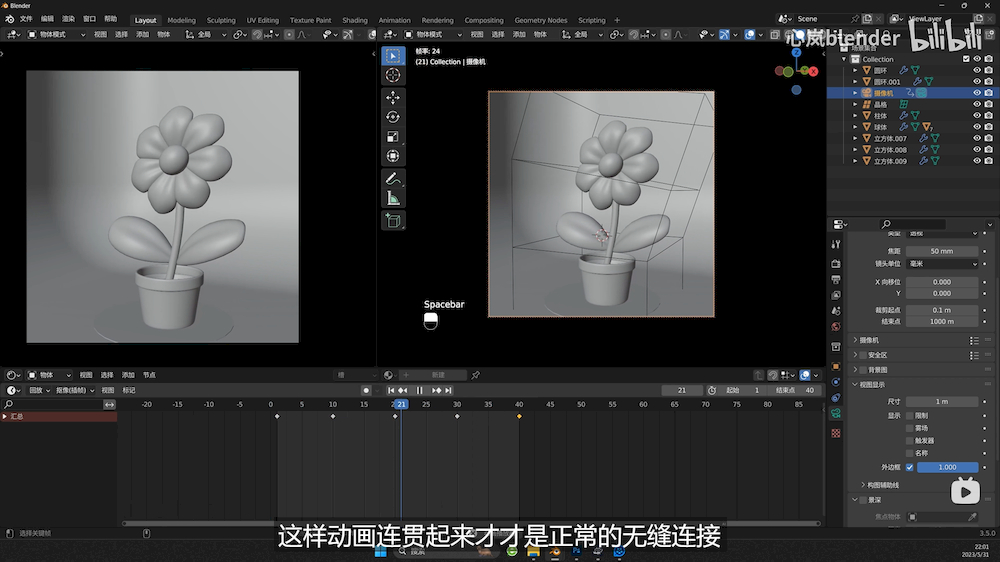Click the 外边框 opacity slider
The width and height of the screenshot is (1000, 562).
pos(947,468)
